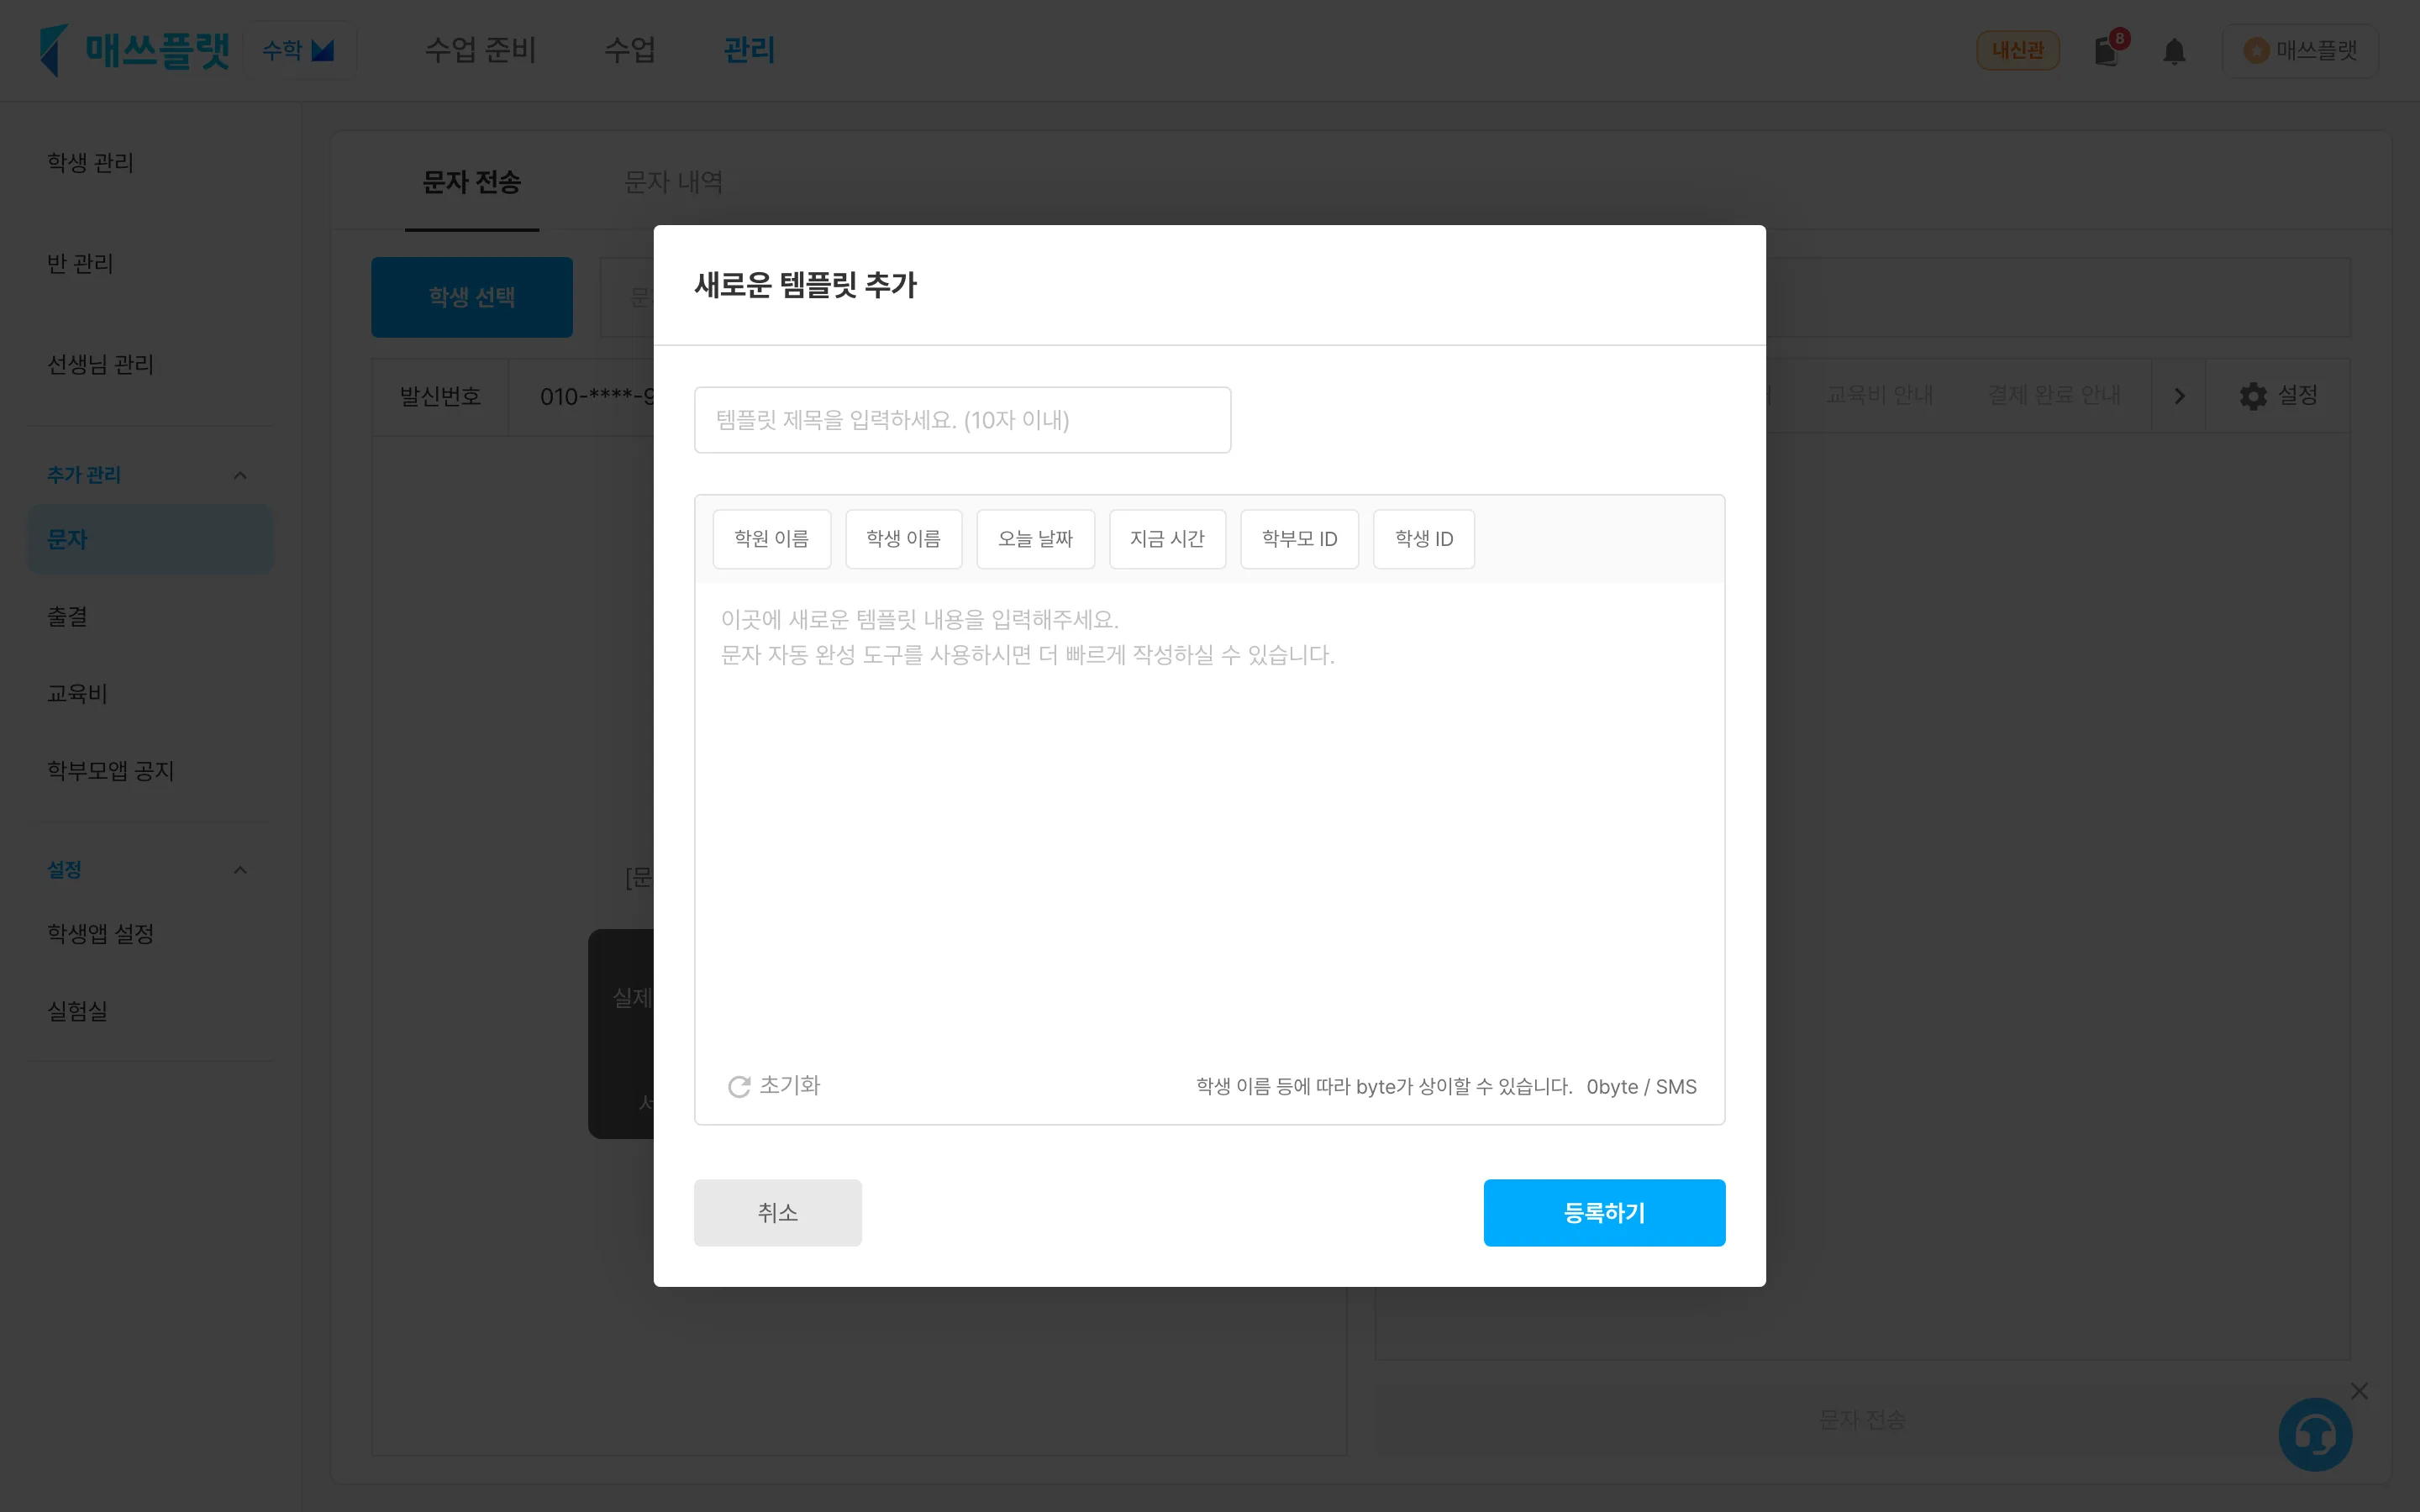The image size is (2420, 1512).
Task: Insert the 학생 ID autofill tag
Action: pyautogui.click(x=1423, y=539)
